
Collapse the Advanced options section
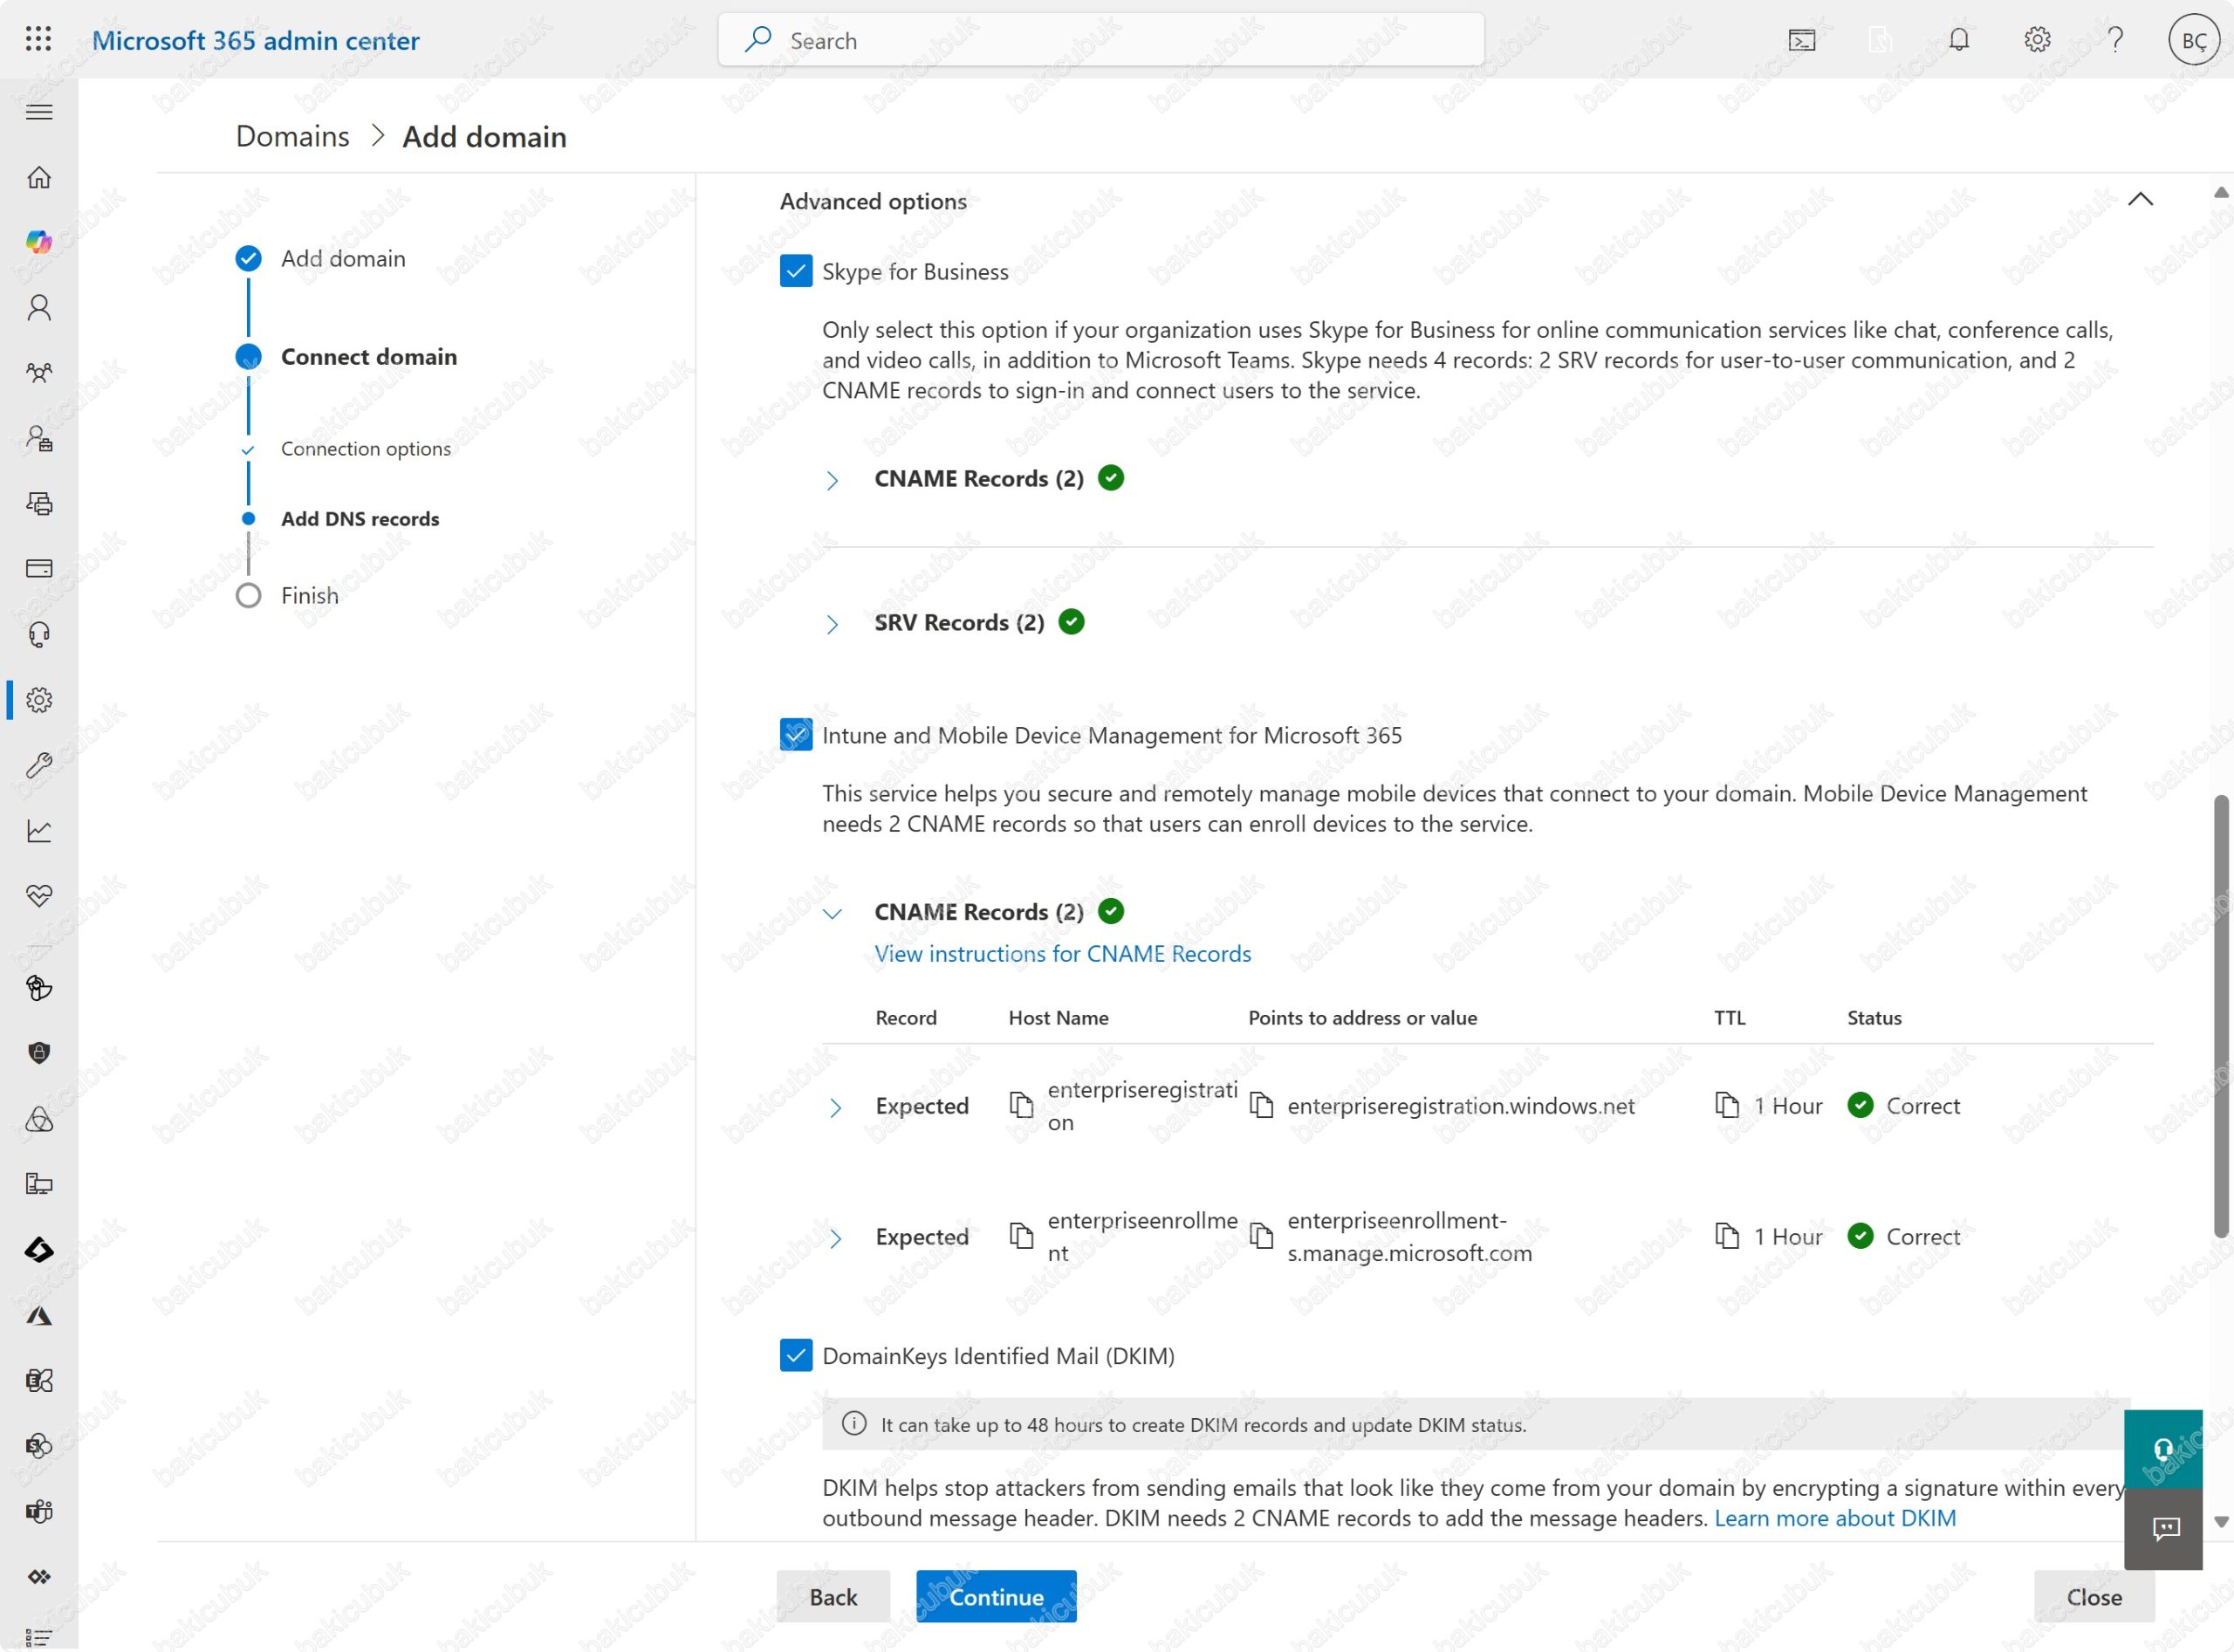click(2139, 200)
